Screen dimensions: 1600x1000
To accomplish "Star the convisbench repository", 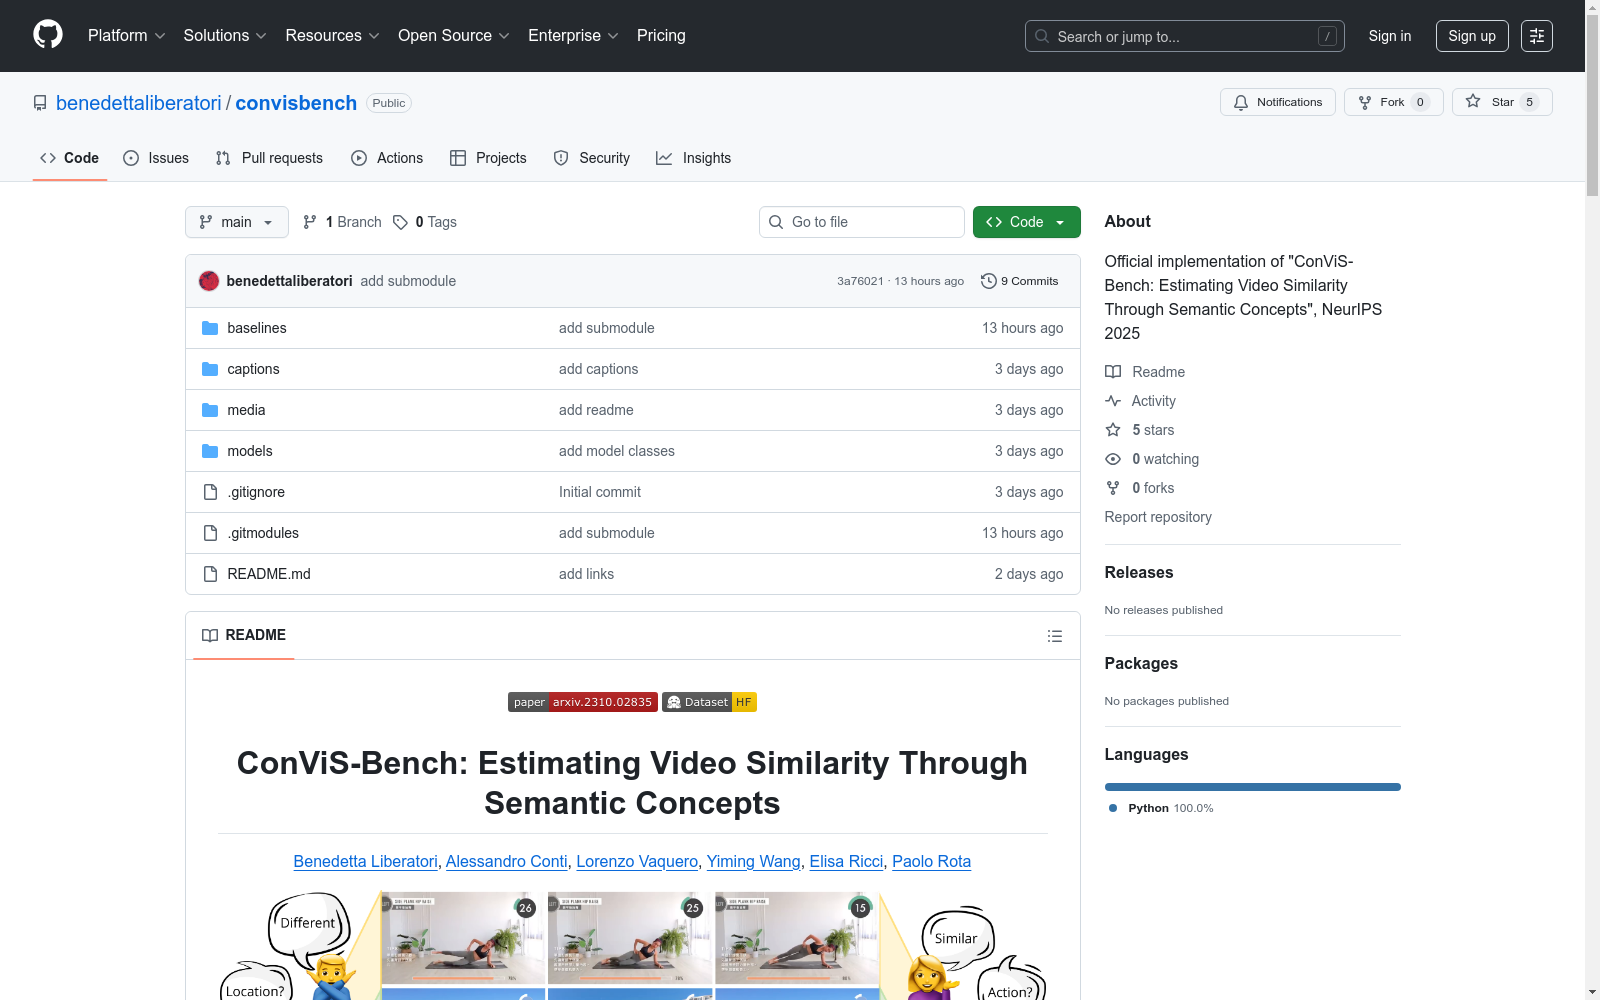I will tap(1502, 102).
